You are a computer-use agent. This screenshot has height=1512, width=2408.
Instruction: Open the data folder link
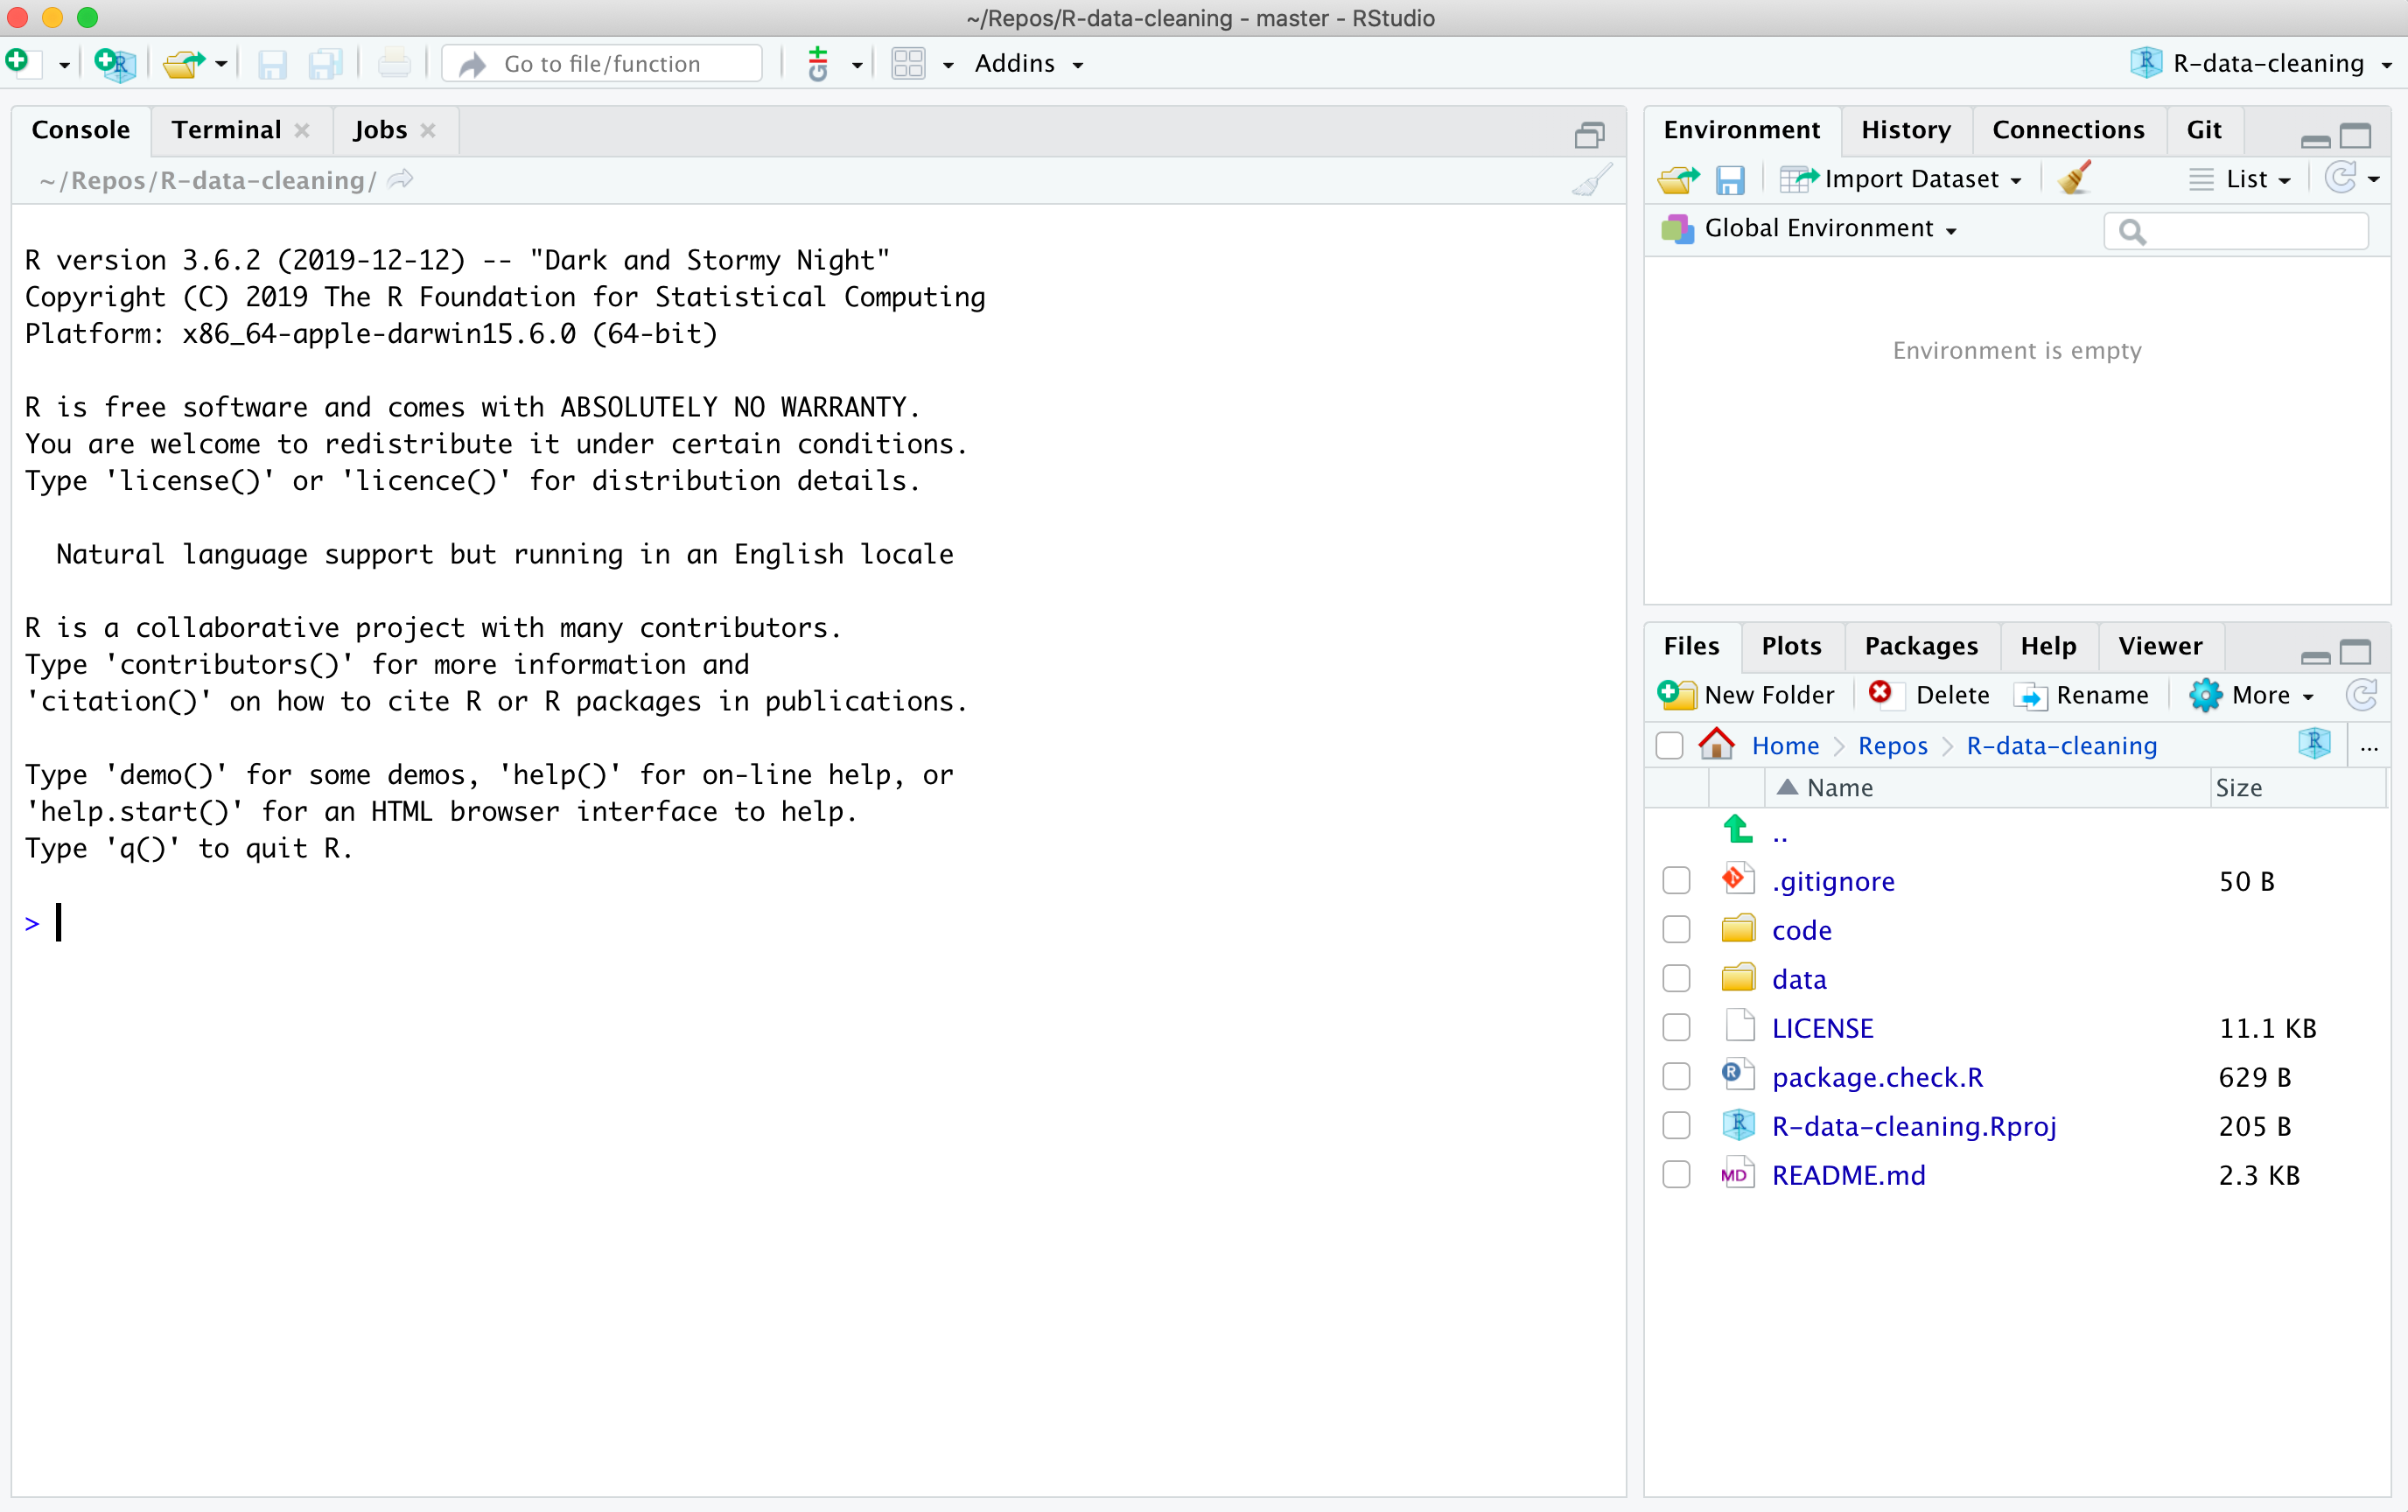pos(1798,979)
